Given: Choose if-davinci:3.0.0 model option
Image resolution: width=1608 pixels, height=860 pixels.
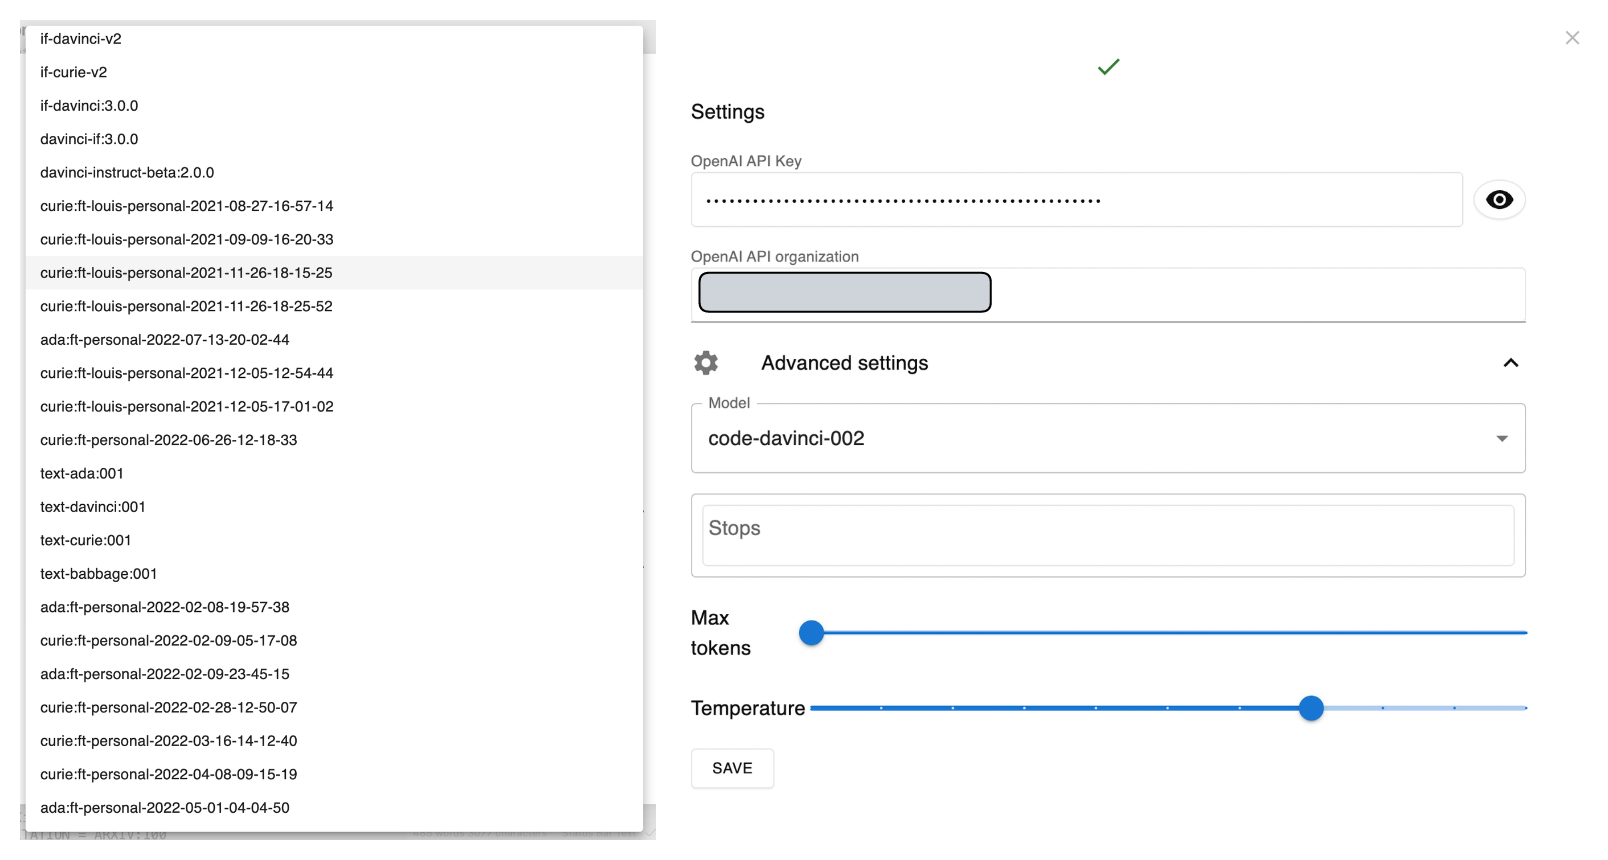Looking at the screenshot, I should [x=334, y=106].
